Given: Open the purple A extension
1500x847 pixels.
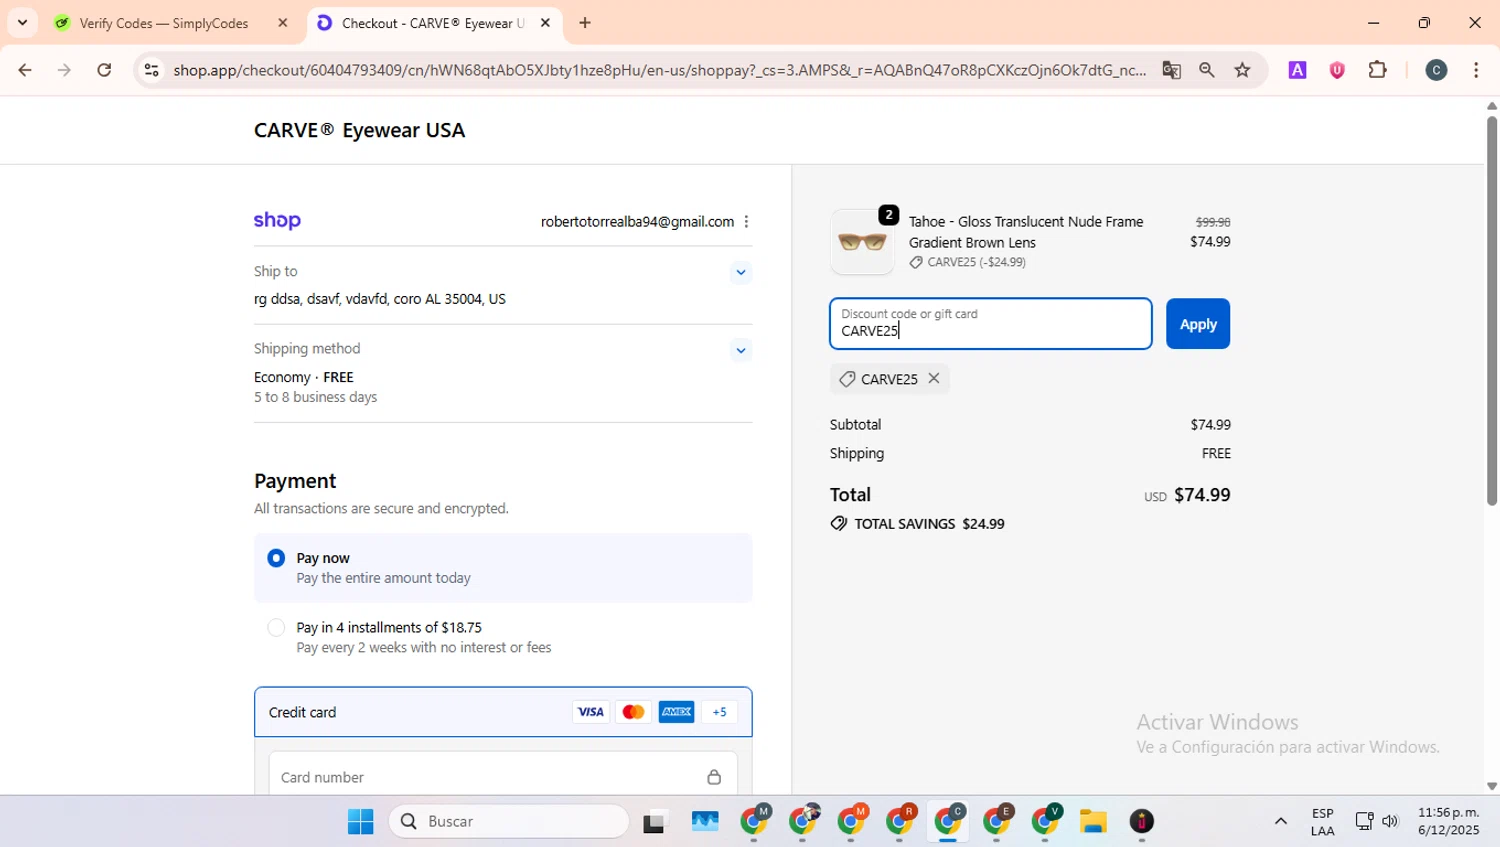Looking at the screenshot, I should point(1297,70).
